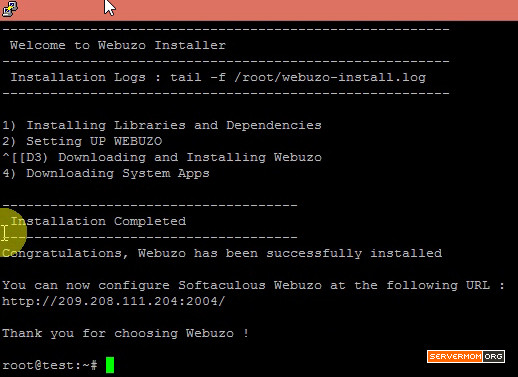This screenshot has width=518, height=377.
Task: Click the ORG part of the watermark
Action: (x=493, y=356)
